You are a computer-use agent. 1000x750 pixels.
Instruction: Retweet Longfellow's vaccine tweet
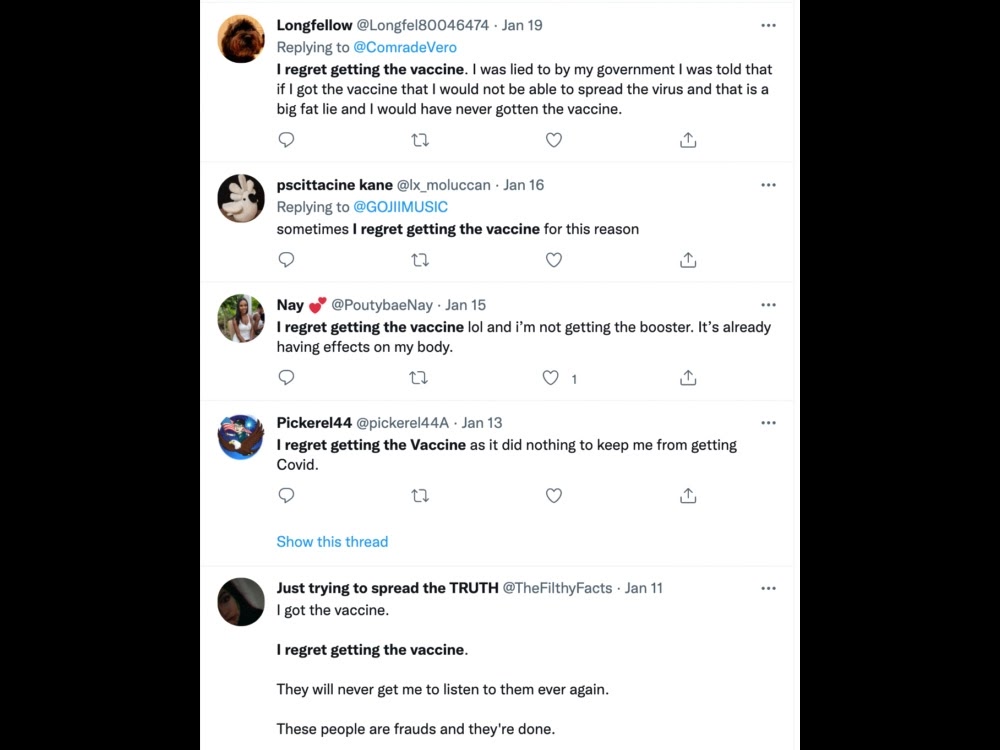pos(420,140)
